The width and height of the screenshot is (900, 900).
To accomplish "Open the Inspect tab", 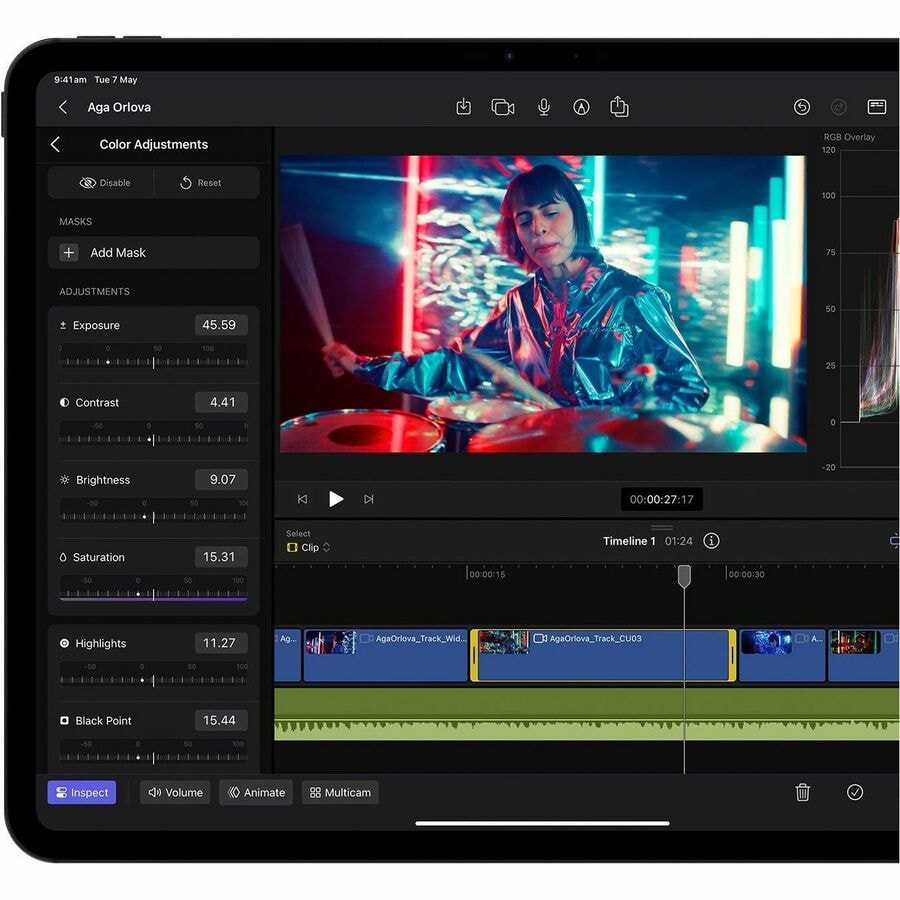I will pyautogui.click(x=82, y=792).
